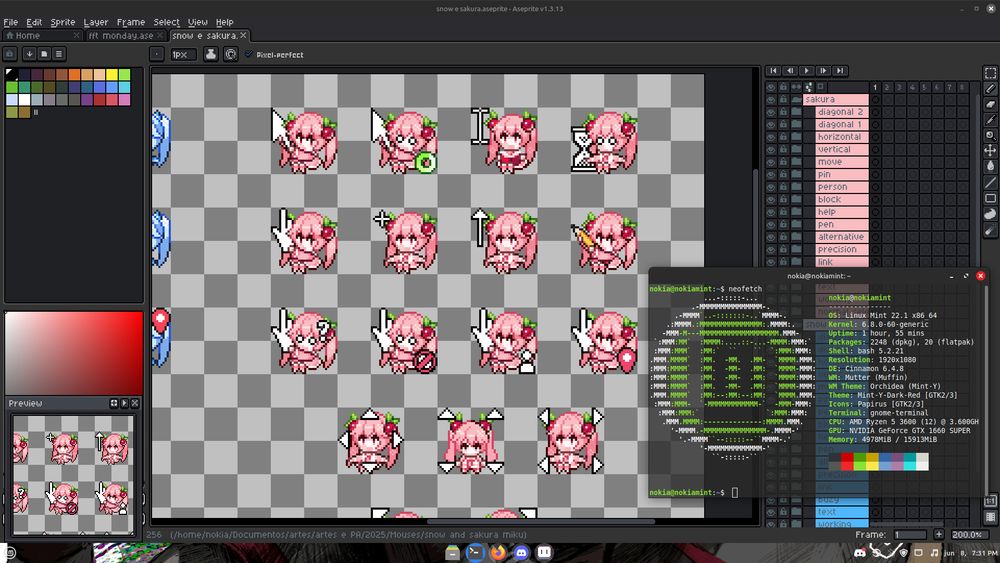Viewport: 1000px width, 563px height.
Task: Toggle lock on help layer
Action: point(784,212)
